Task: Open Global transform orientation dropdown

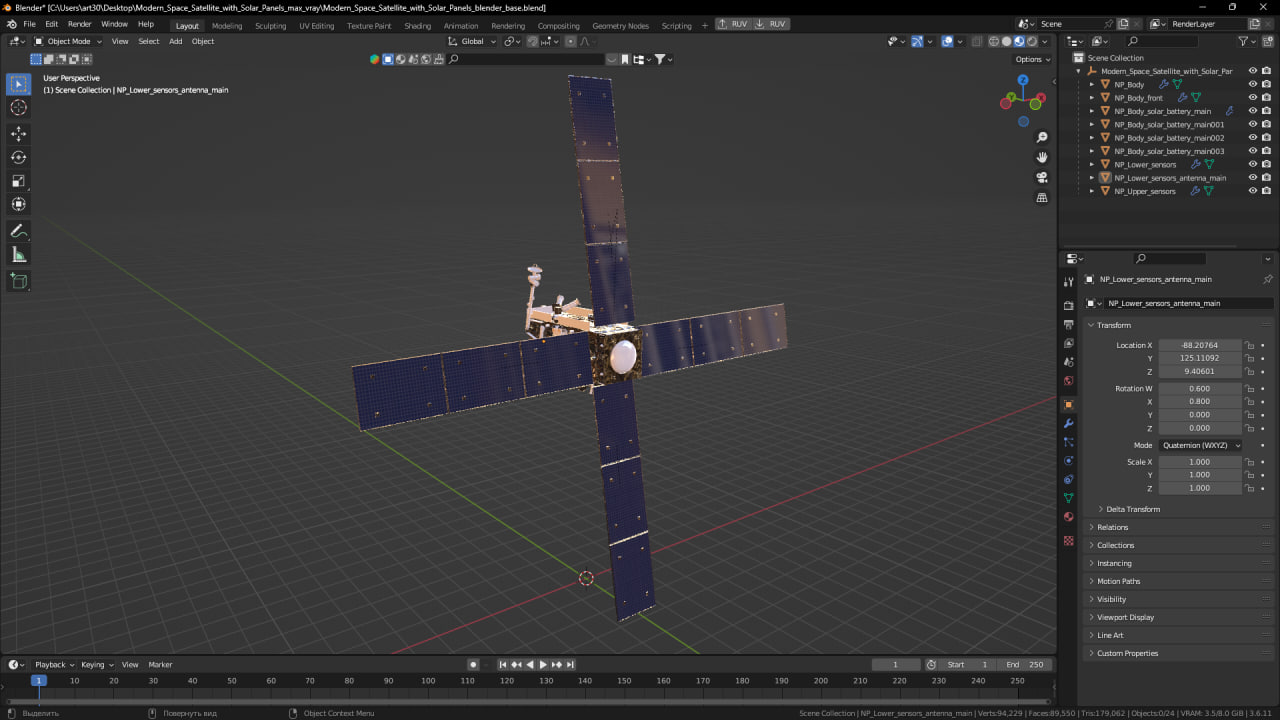Action: [471, 41]
